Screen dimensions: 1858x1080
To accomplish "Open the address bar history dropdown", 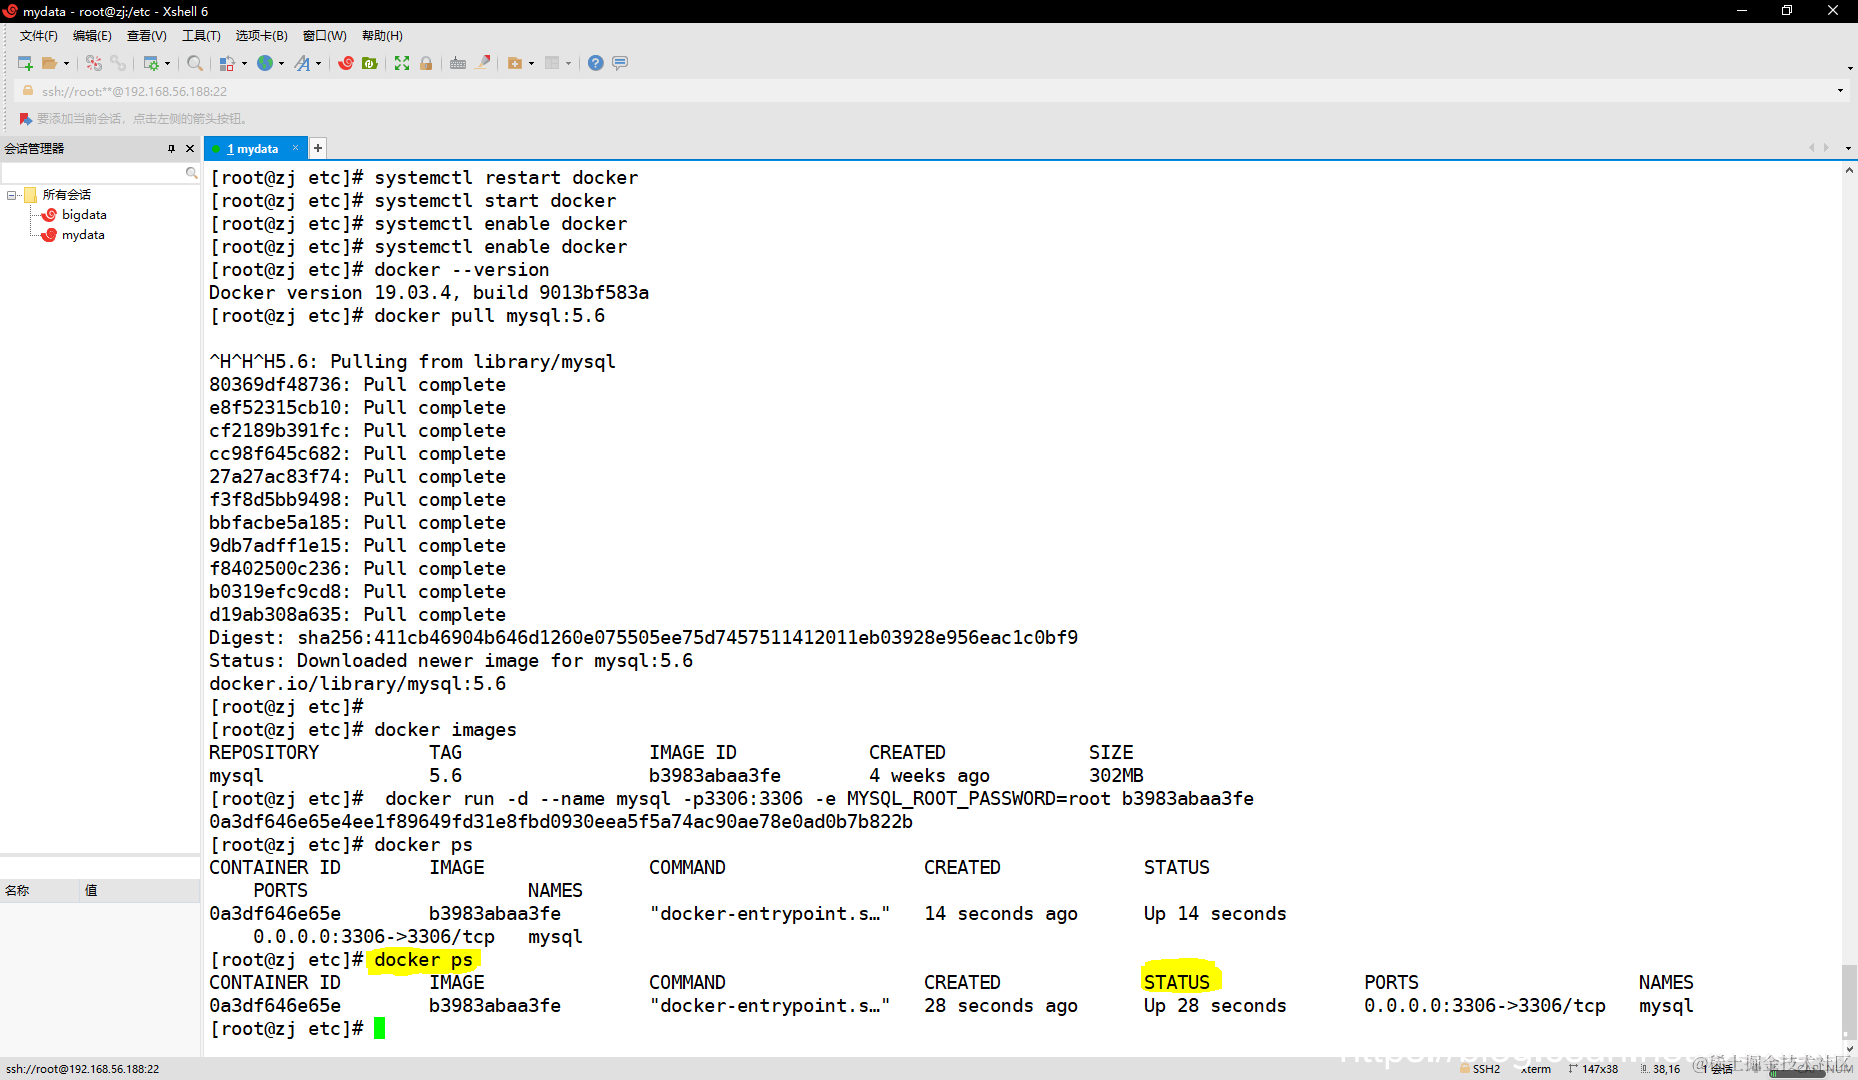I will (x=1840, y=91).
